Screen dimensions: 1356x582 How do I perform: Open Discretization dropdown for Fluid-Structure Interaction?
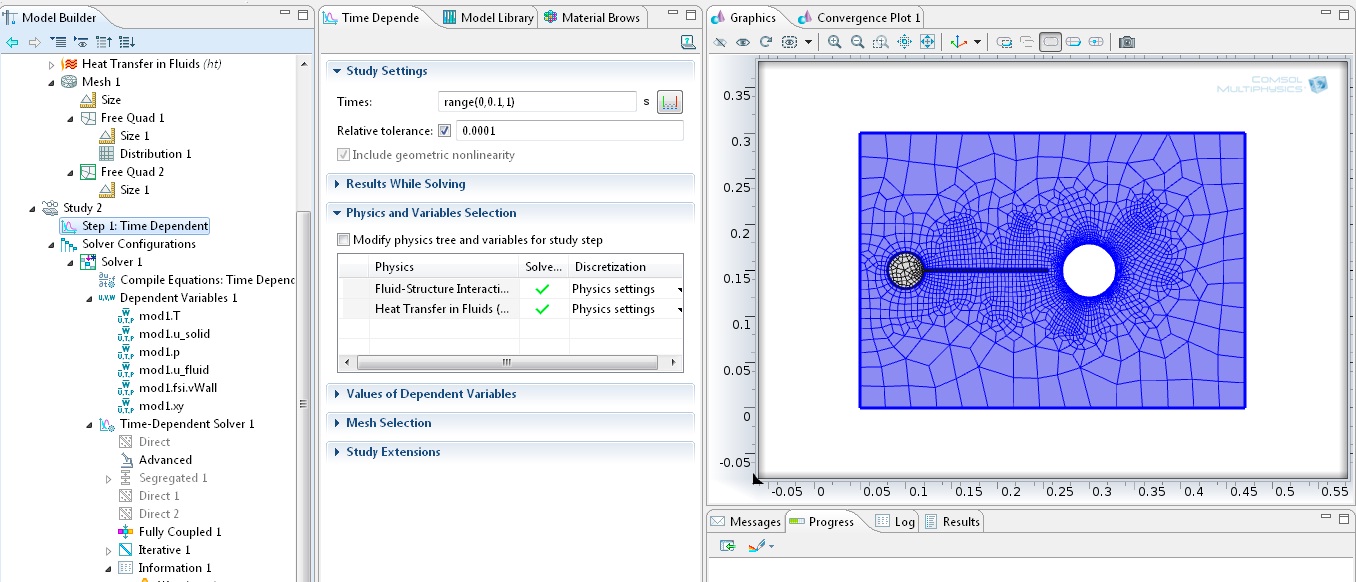point(681,289)
